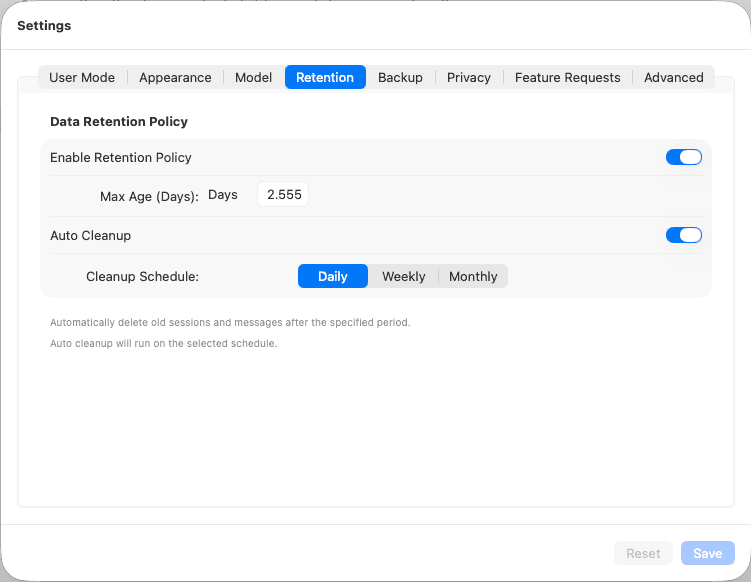751x582 pixels.
Task: Click the Max Age (Days) label
Action: click(149, 196)
